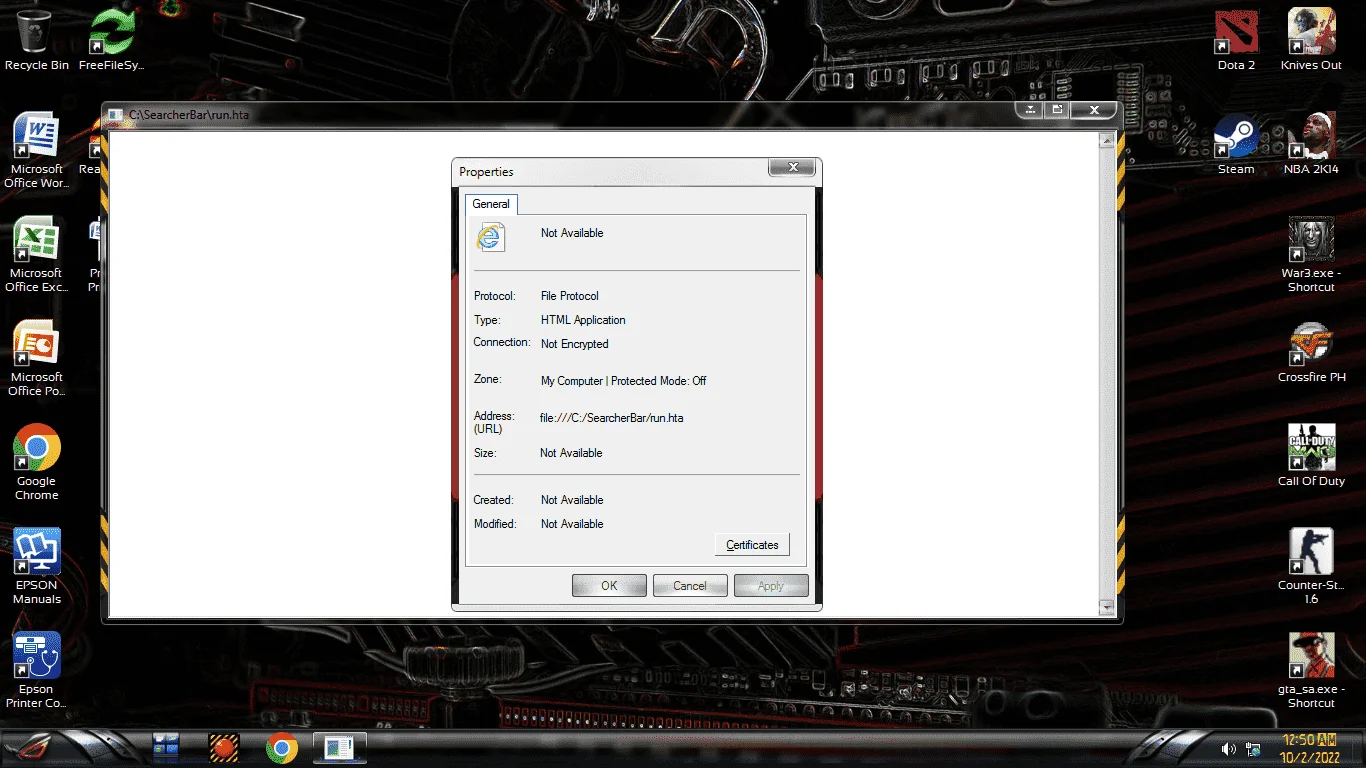
Task: Click Cancel in the Properties dialog
Action: (690, 586)
